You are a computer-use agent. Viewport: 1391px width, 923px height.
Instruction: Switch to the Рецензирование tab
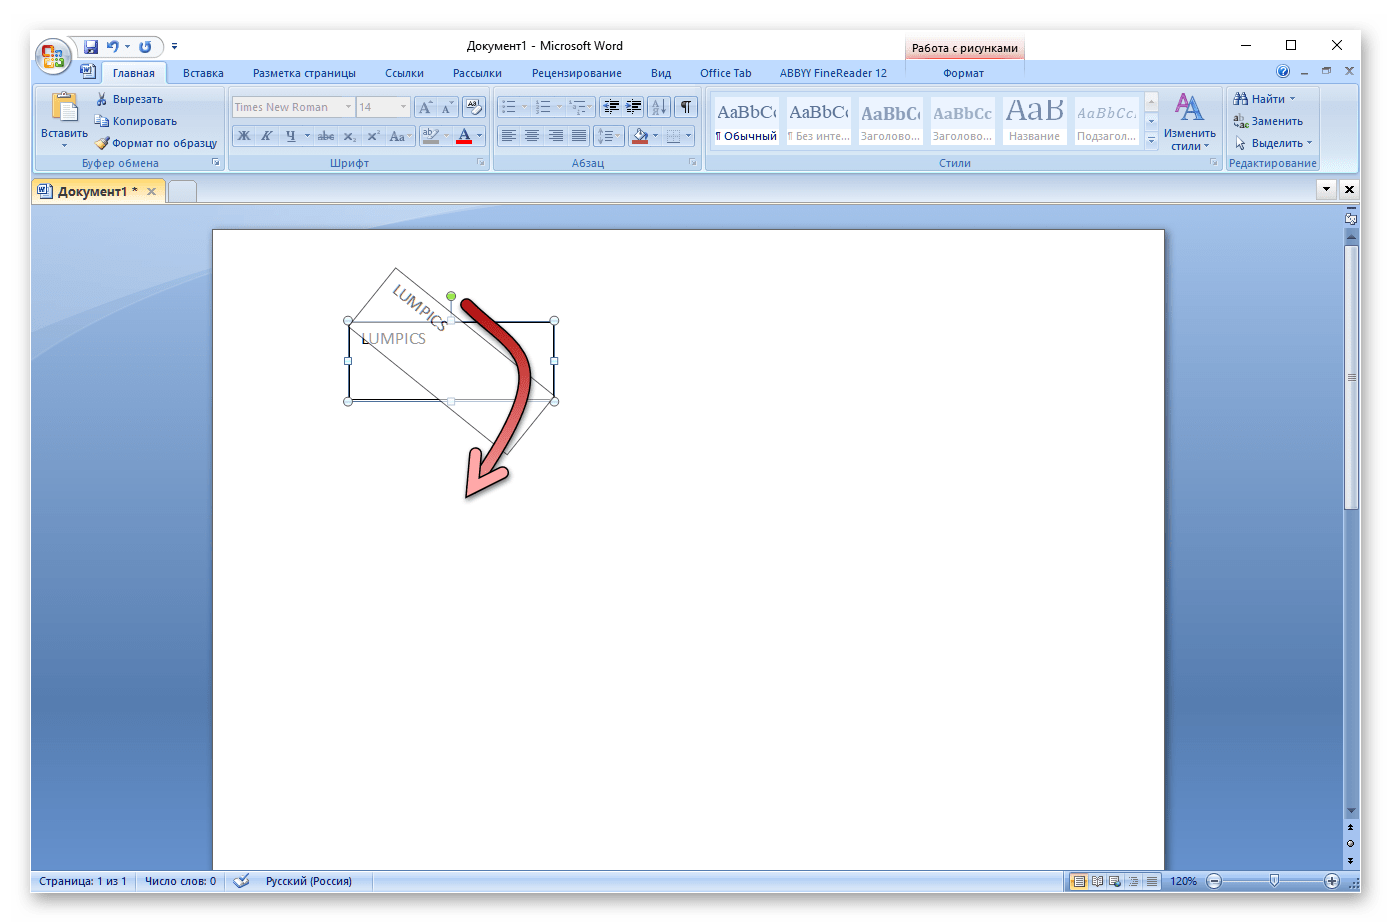click(576, 73)
